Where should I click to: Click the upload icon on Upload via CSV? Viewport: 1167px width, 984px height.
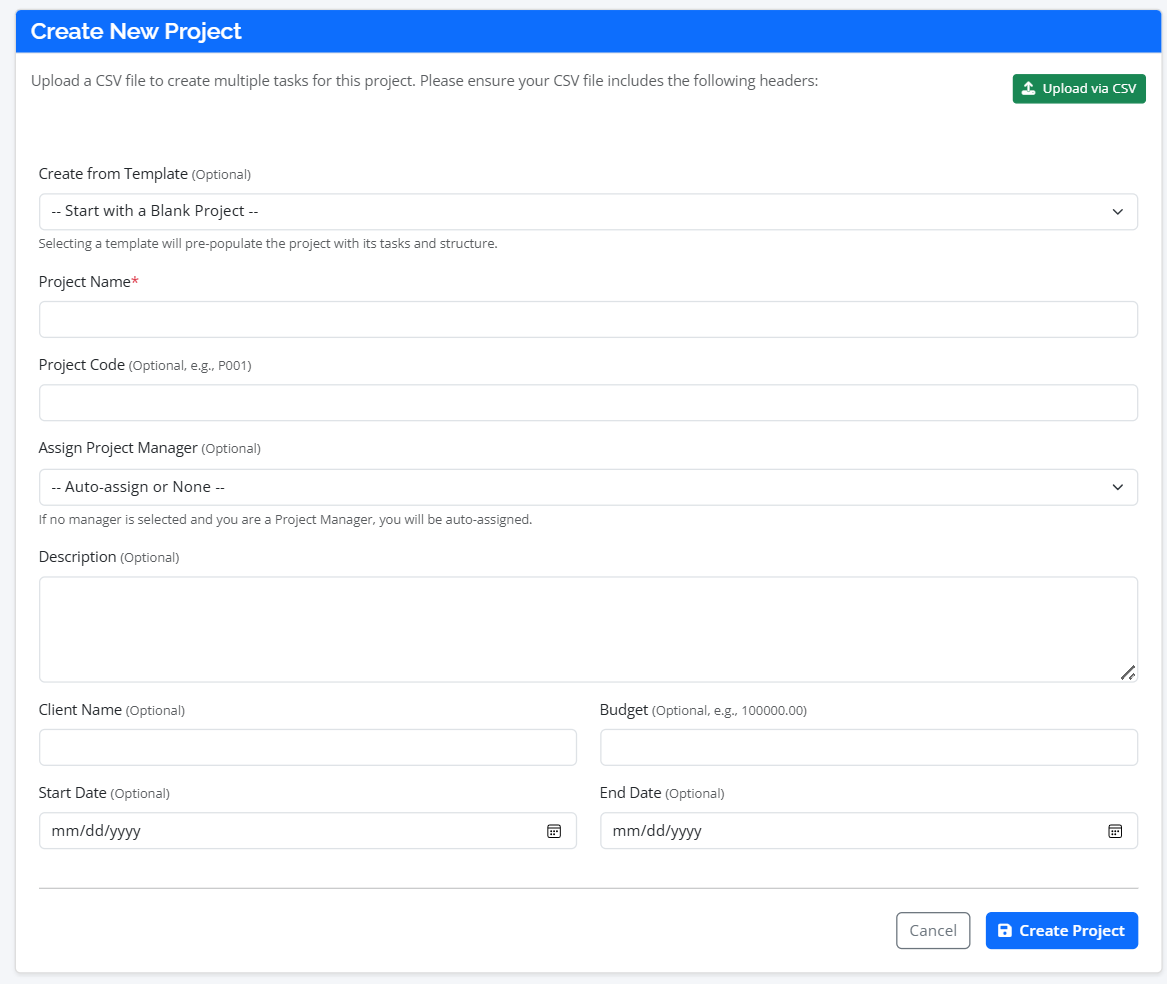(x=1027, y=88)
